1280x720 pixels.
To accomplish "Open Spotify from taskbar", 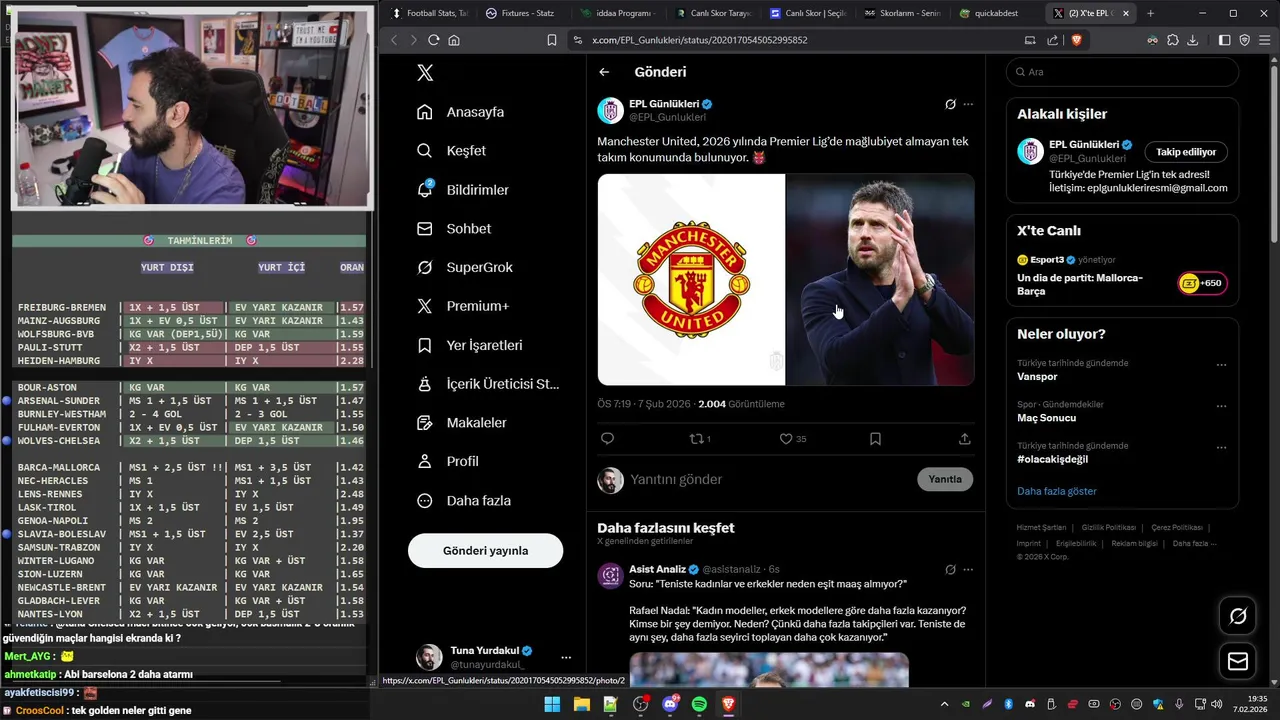I will click(699, 704).
